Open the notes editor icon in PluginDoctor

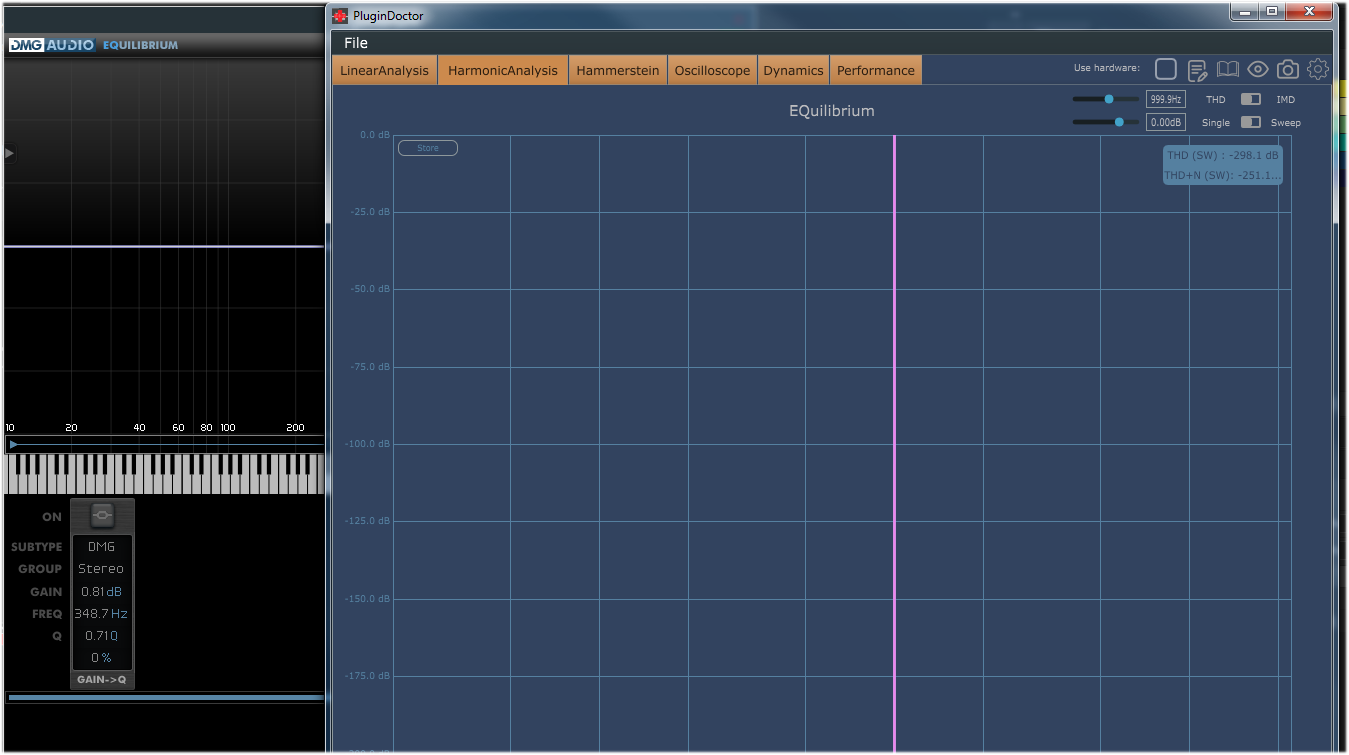pos(1197,70)
